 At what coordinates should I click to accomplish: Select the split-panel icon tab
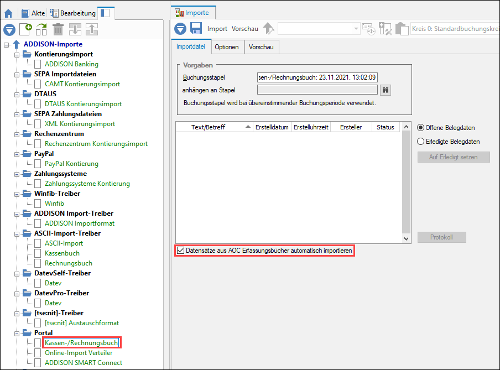105,13
